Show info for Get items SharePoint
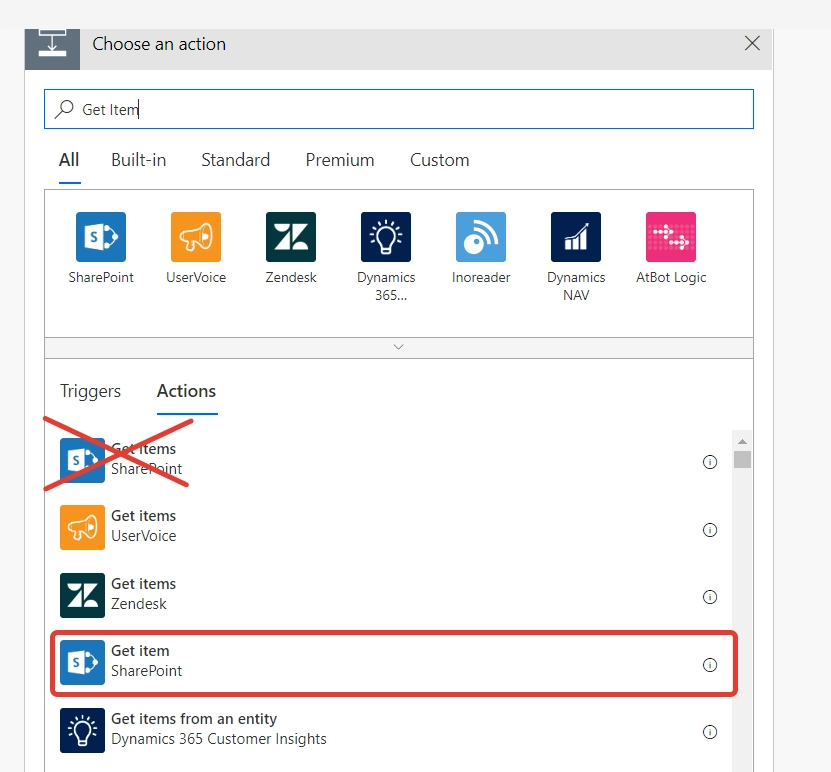831x772 pixels. 710,462
